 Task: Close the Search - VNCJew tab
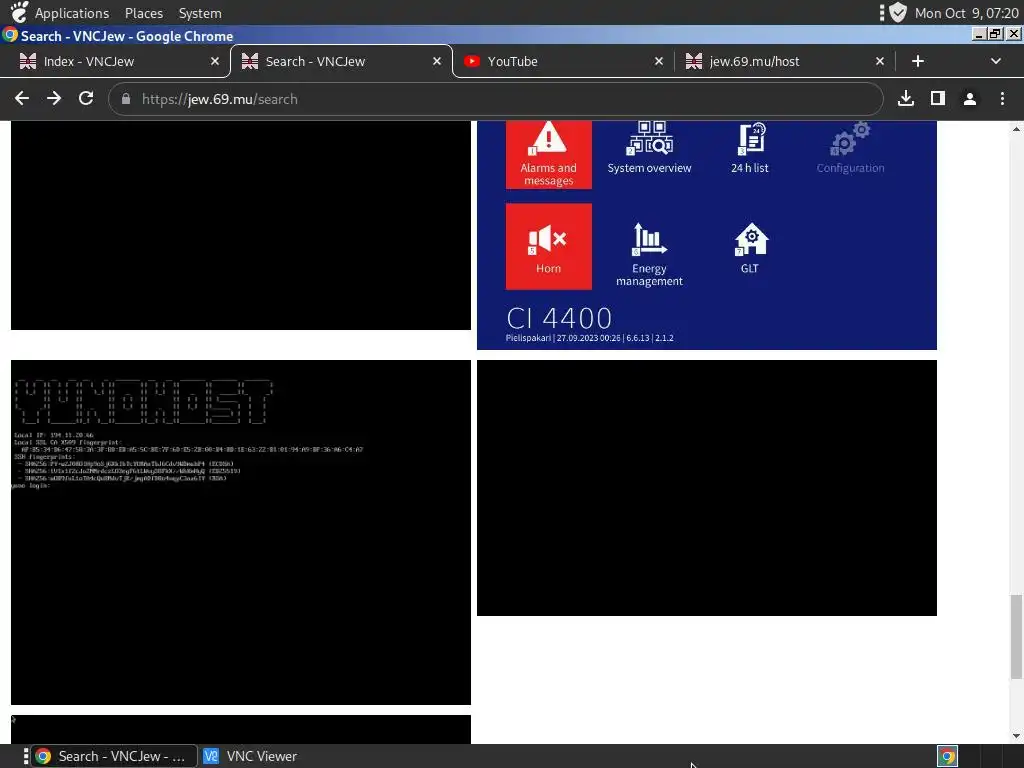tap(437, 61)
